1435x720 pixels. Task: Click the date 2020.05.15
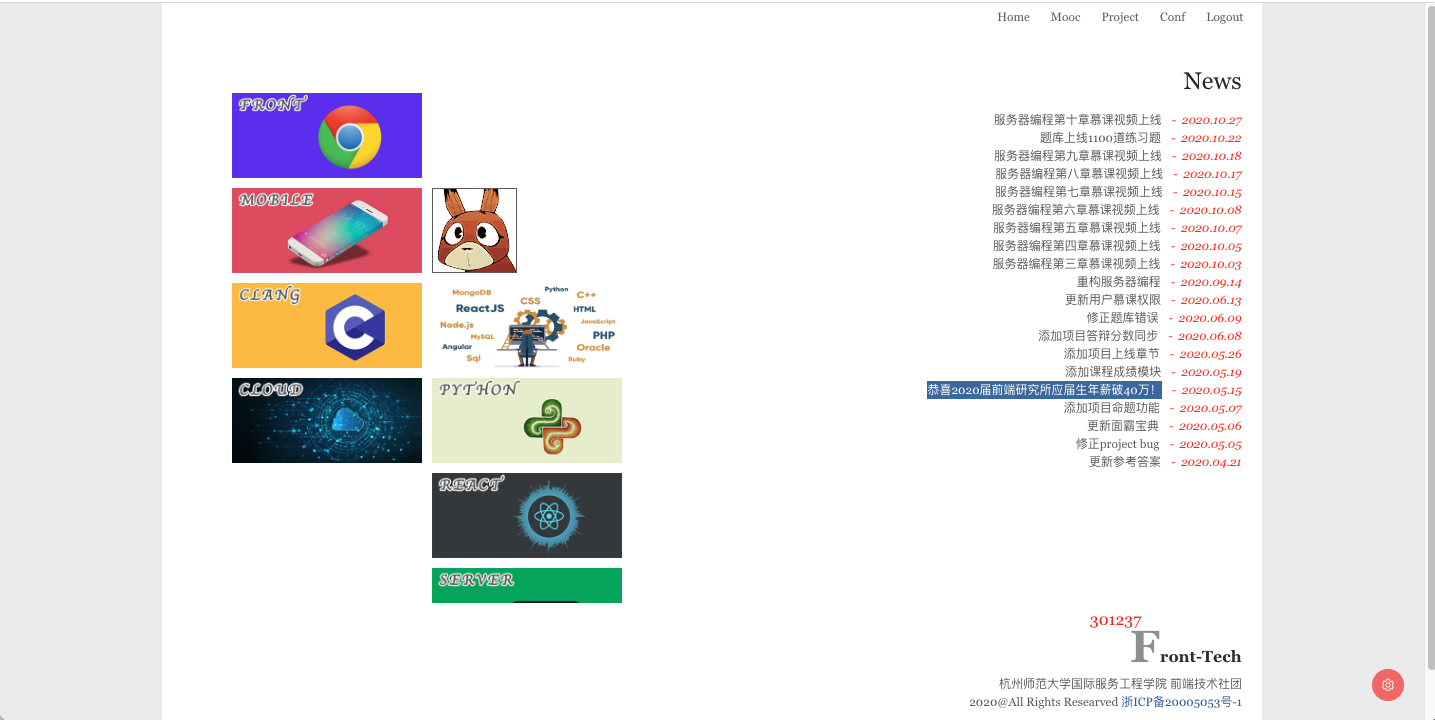[1211, 390]
